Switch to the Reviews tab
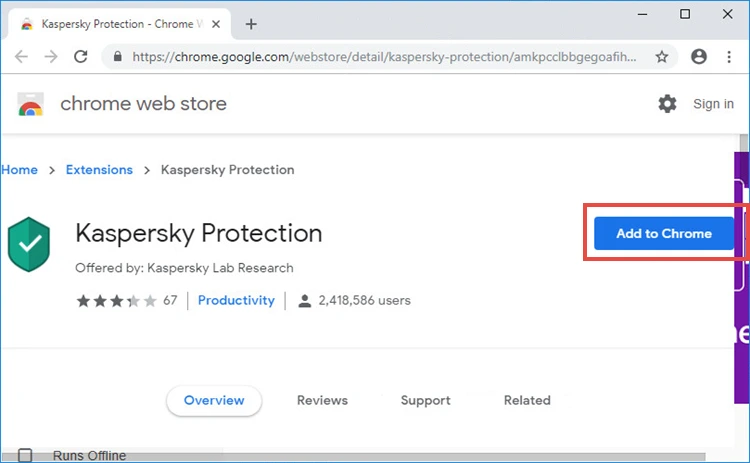Image resolution: width=750 pixels, height=463 pixels. tap(322, 400)
